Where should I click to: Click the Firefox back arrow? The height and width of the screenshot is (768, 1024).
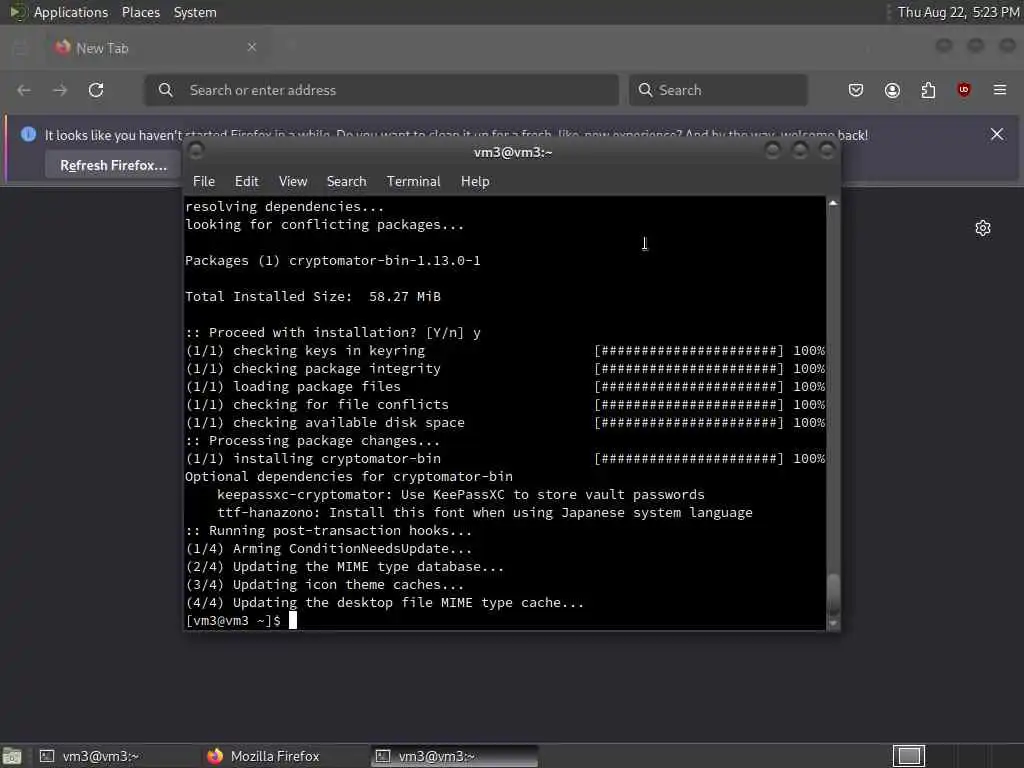24,90
